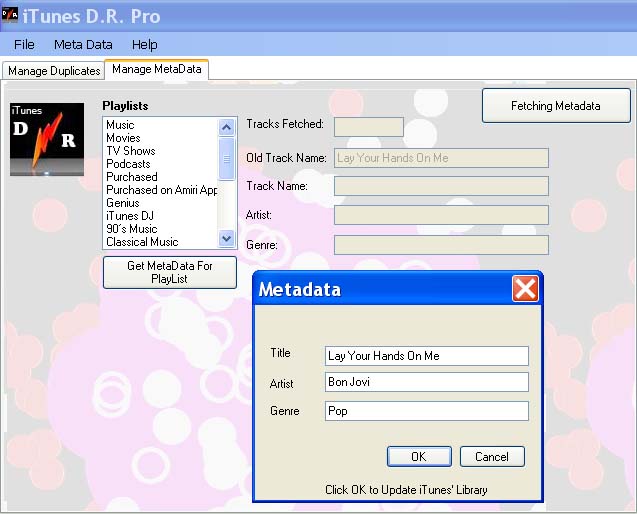The height and width of the screenshot is (514, 637).
Task: Select the Manage MetaData tab
Action: pyautogui.click(x=157, y=69)
